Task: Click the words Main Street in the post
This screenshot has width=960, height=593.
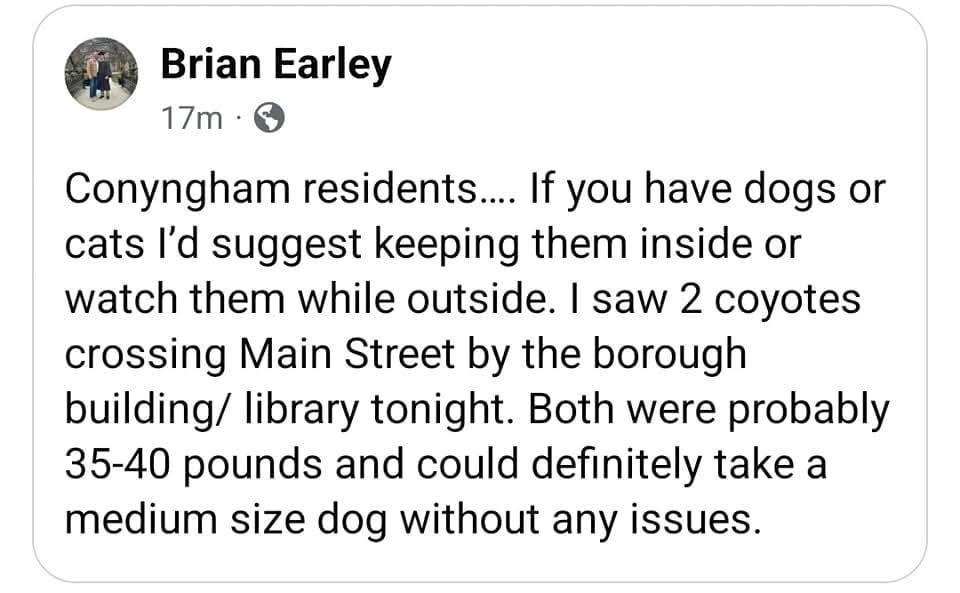Action: click(348, 354)
